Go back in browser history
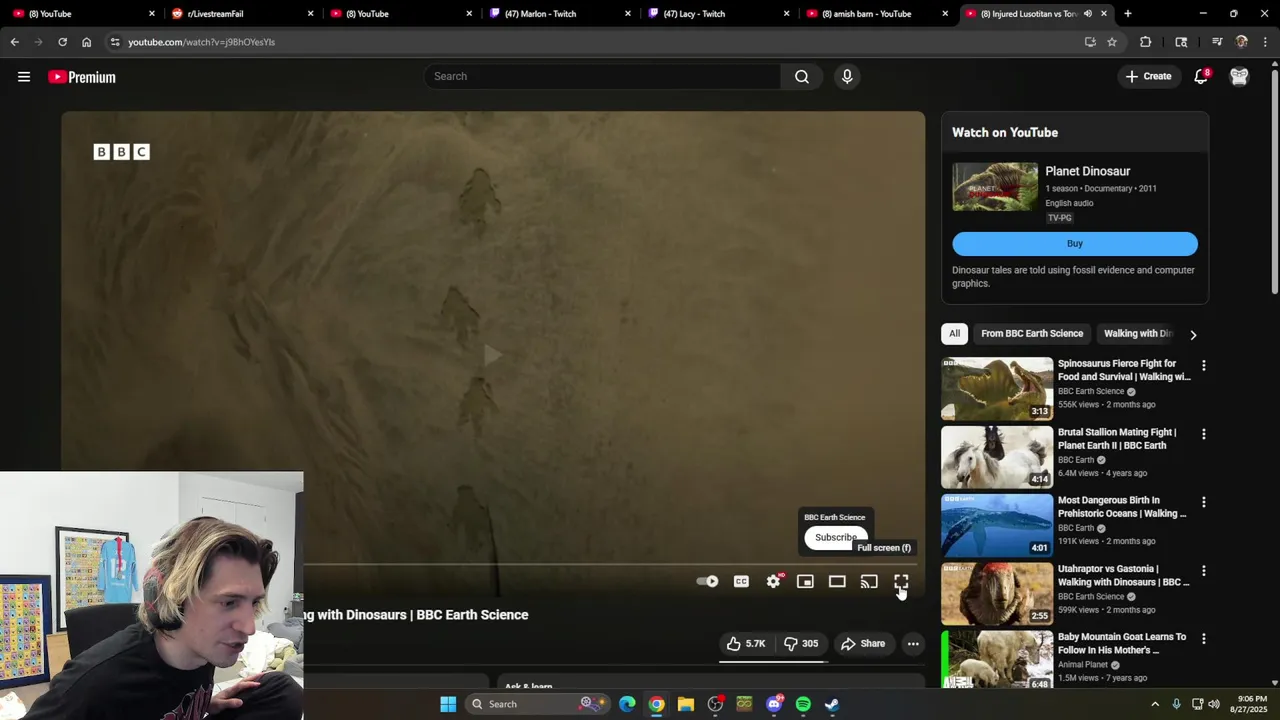The image size is (1280, 720). (x=15, y=42)
